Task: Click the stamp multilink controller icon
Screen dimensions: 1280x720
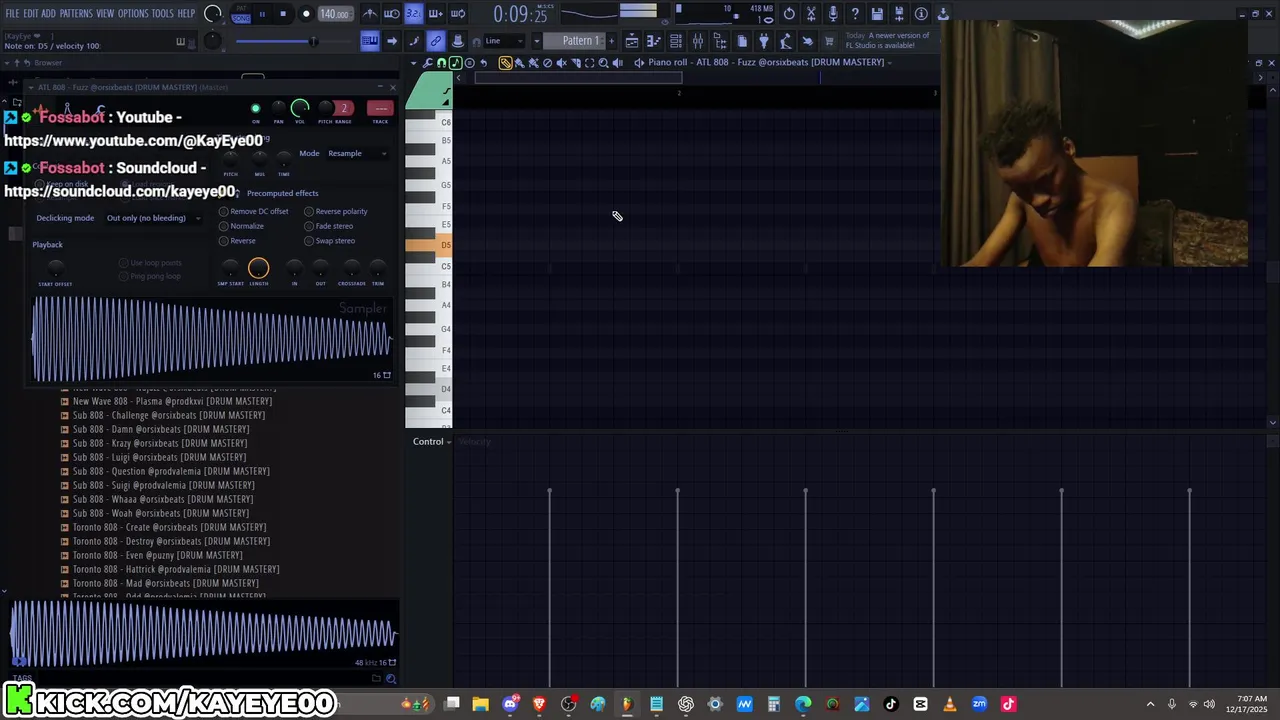Action: click(458, 41)
